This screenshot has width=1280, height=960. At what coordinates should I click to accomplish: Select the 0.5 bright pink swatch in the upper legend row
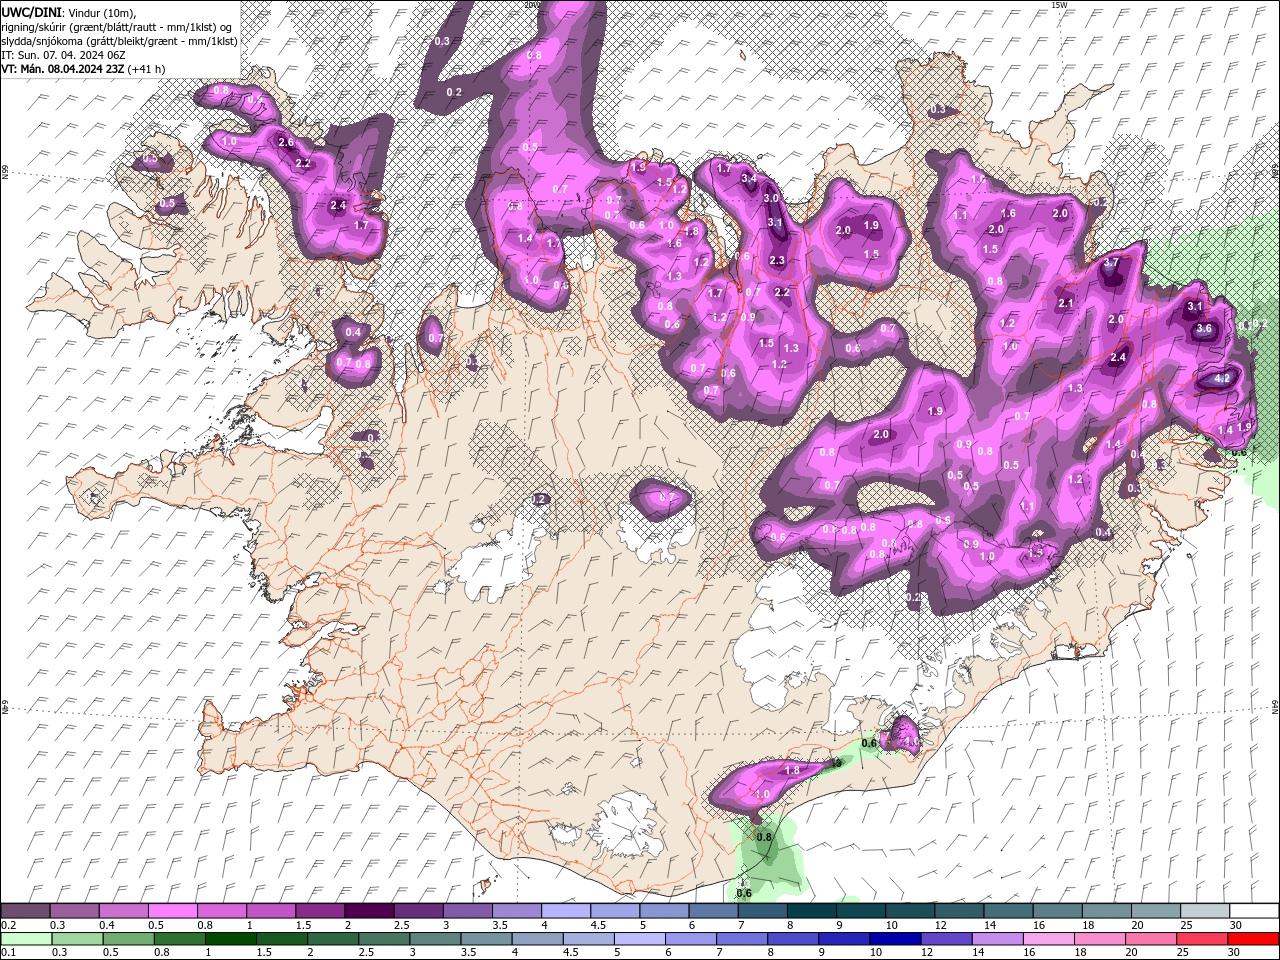click(172, 910)
